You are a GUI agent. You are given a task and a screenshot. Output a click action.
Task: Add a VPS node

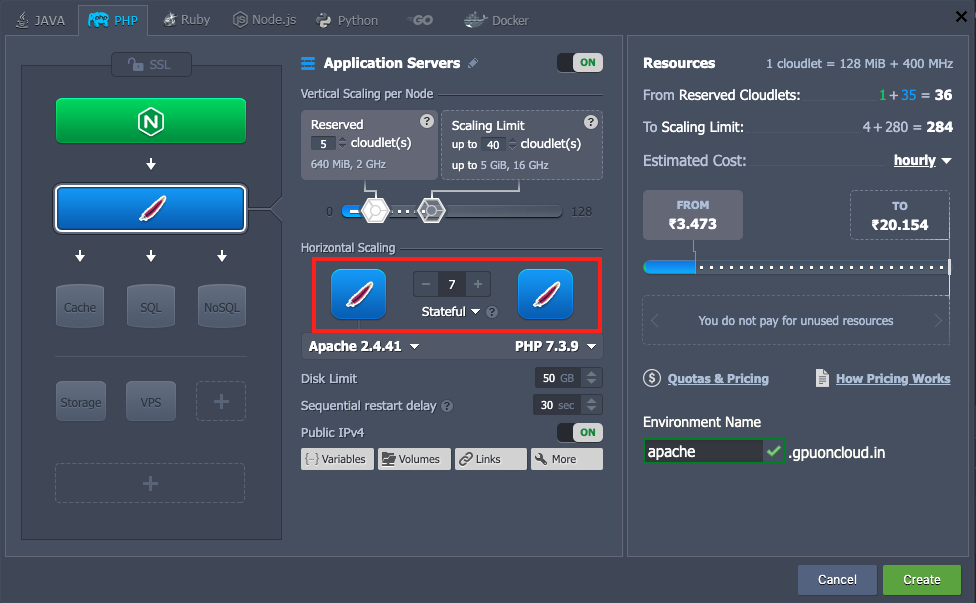point(150,401)
